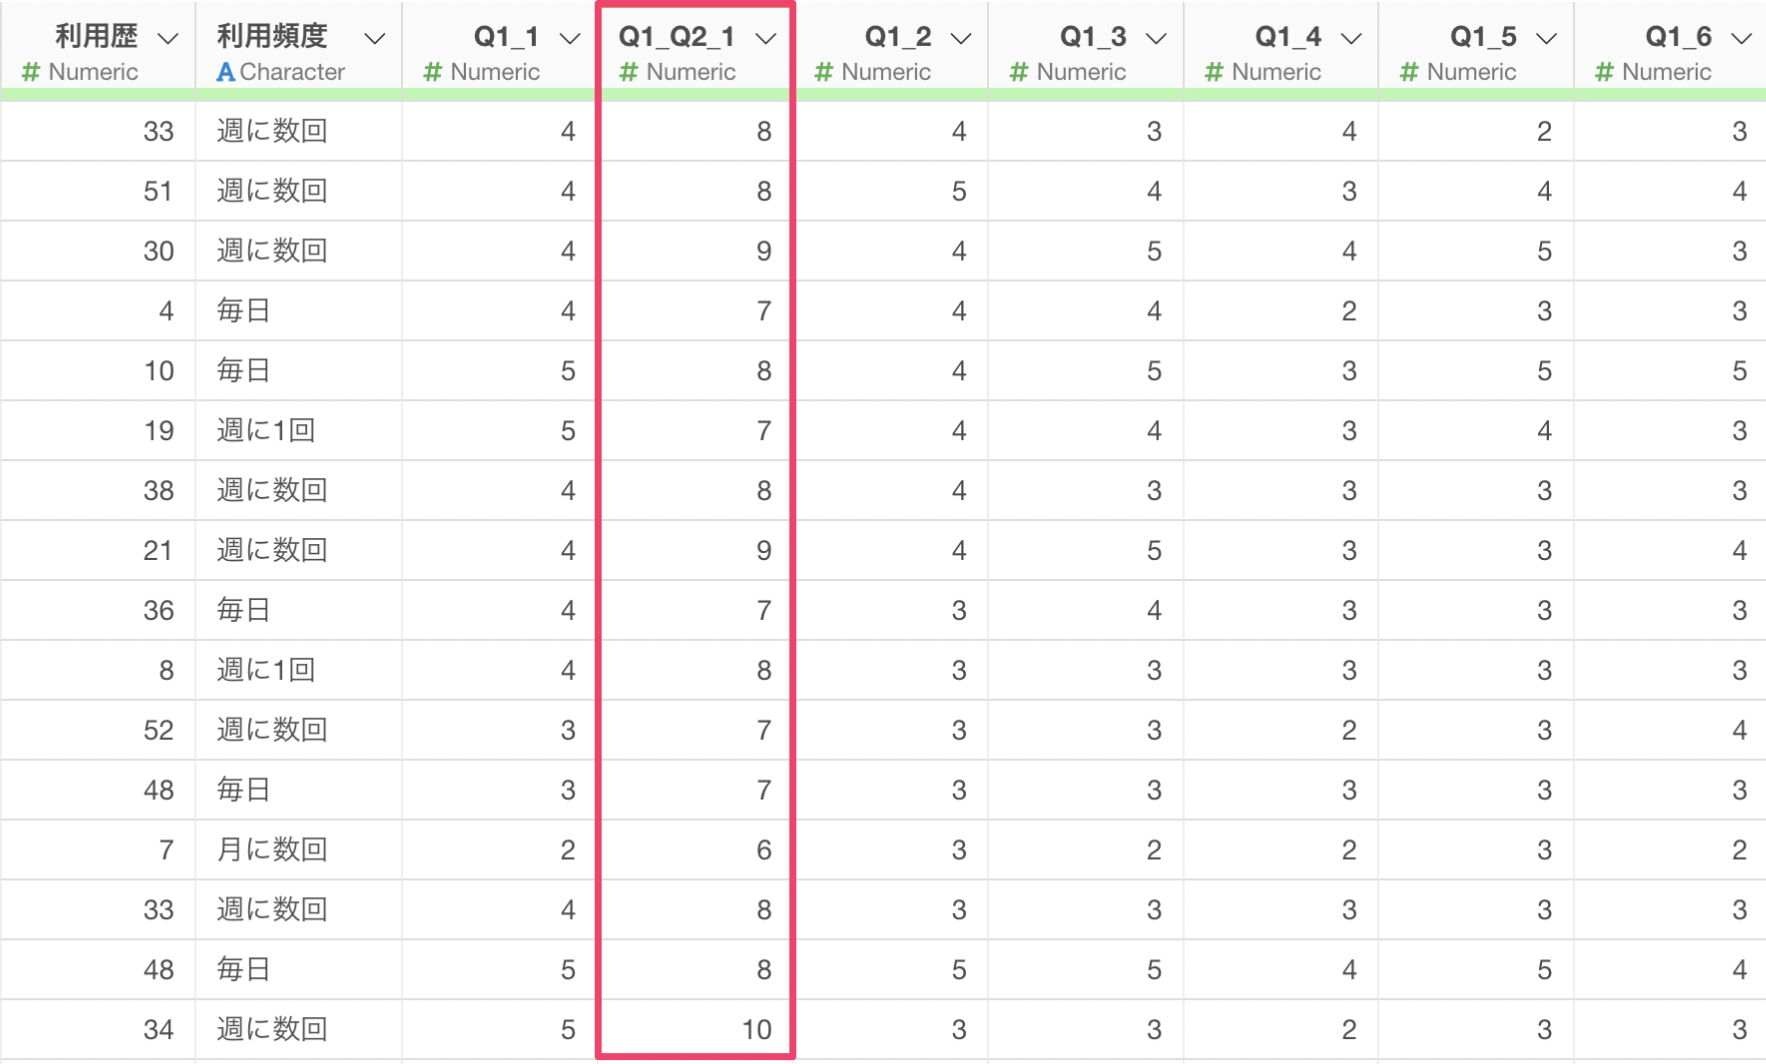Expand the Q1_6 column chevron
Image resolution: width=1766 pixels, height=1064 pixels.
(1741, 38)
